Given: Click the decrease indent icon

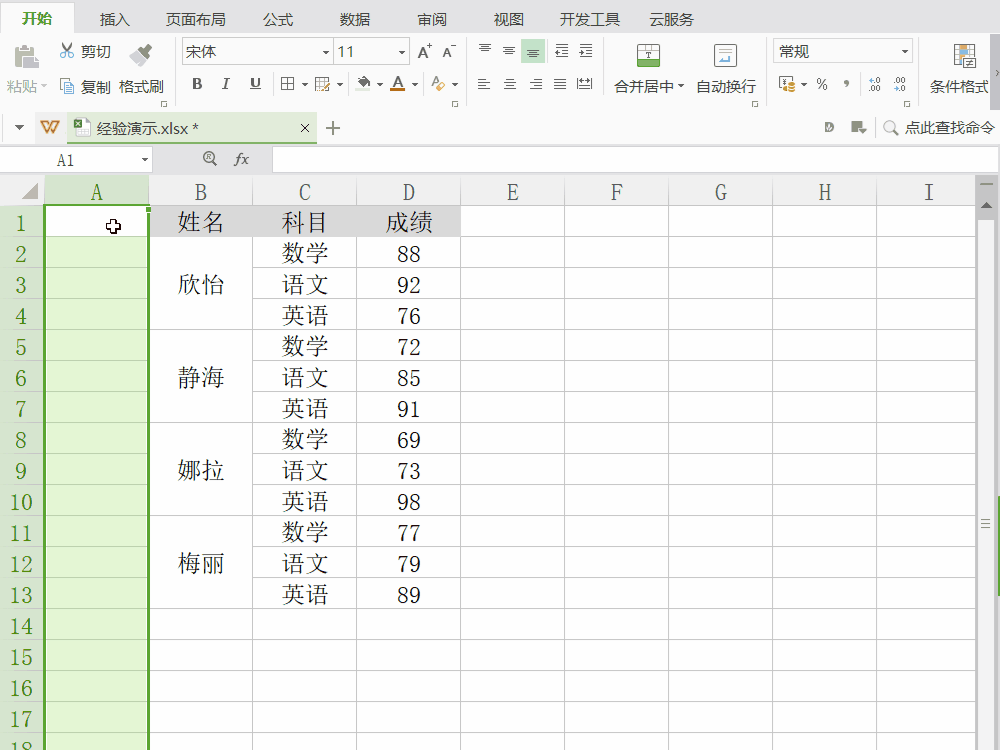Looking at the screenshot, I should click(561, 51).
